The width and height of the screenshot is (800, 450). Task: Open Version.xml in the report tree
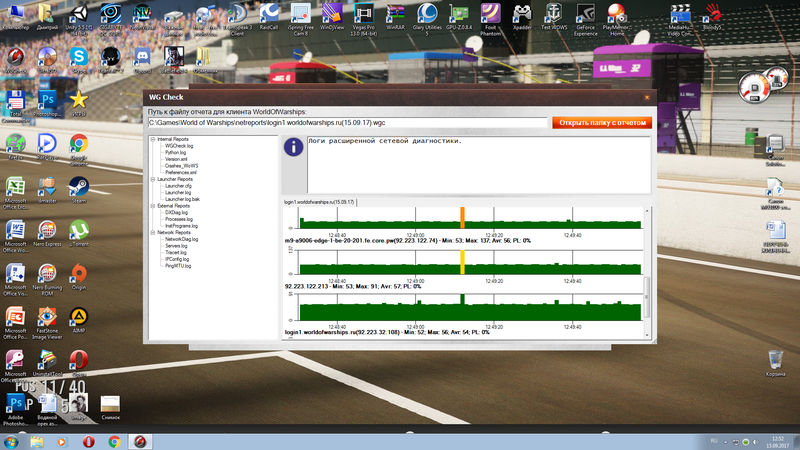176,159
